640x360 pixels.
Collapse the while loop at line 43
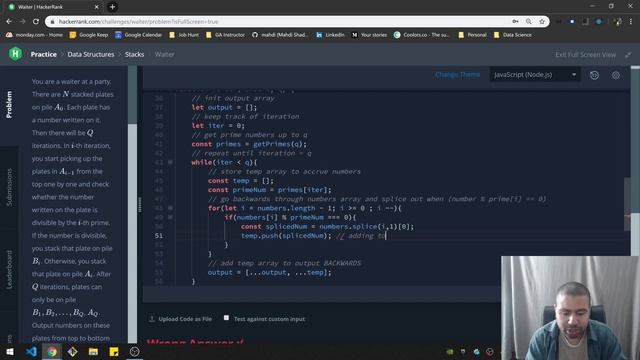click(170, 162)
